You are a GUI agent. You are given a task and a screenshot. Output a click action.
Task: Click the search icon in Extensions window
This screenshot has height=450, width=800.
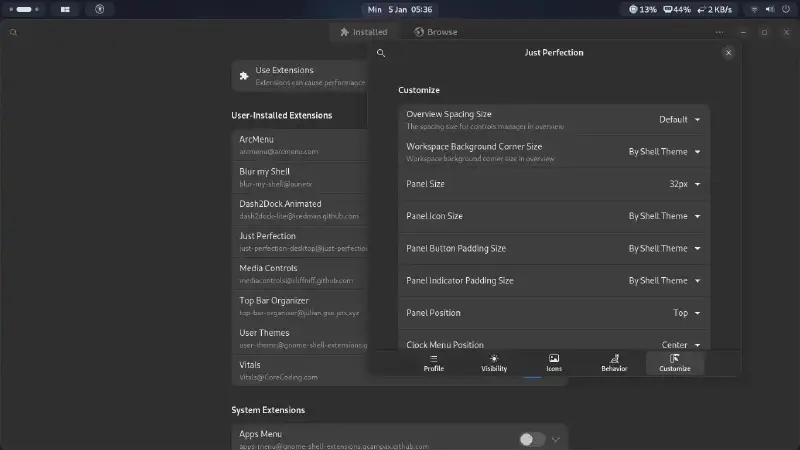click(13, 32)
